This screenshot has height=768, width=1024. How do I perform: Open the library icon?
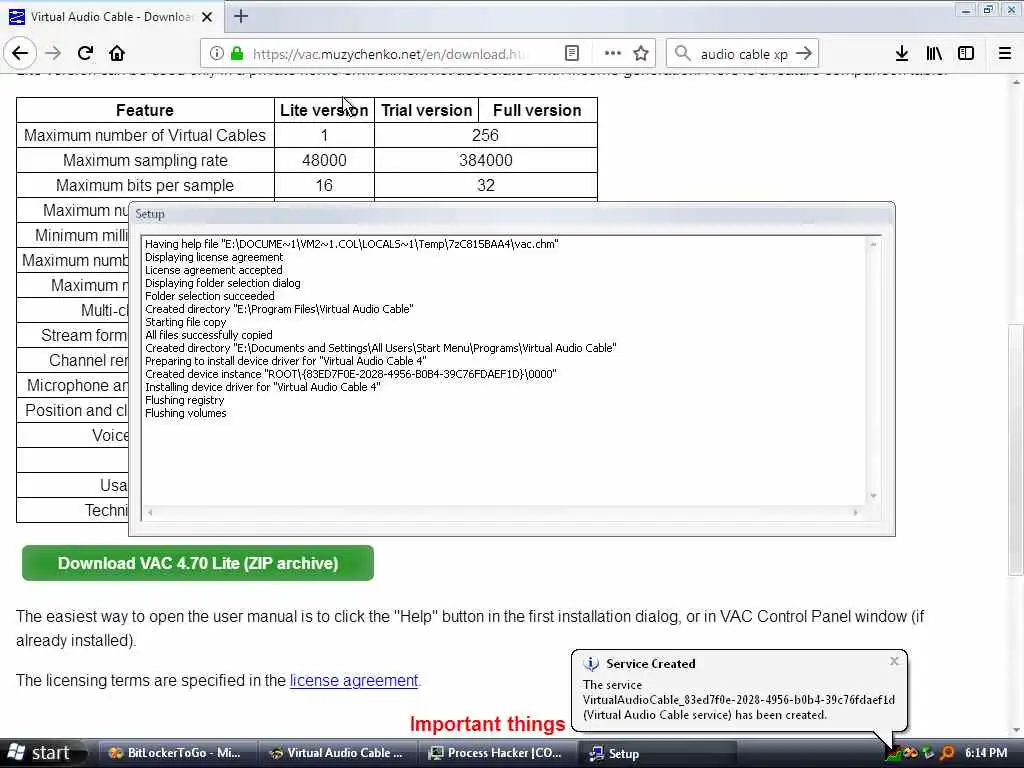[934, 54]
